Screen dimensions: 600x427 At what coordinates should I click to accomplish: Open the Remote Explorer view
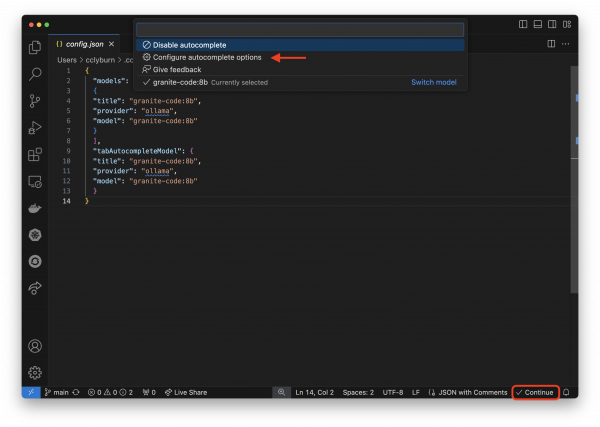click(35, 182)
